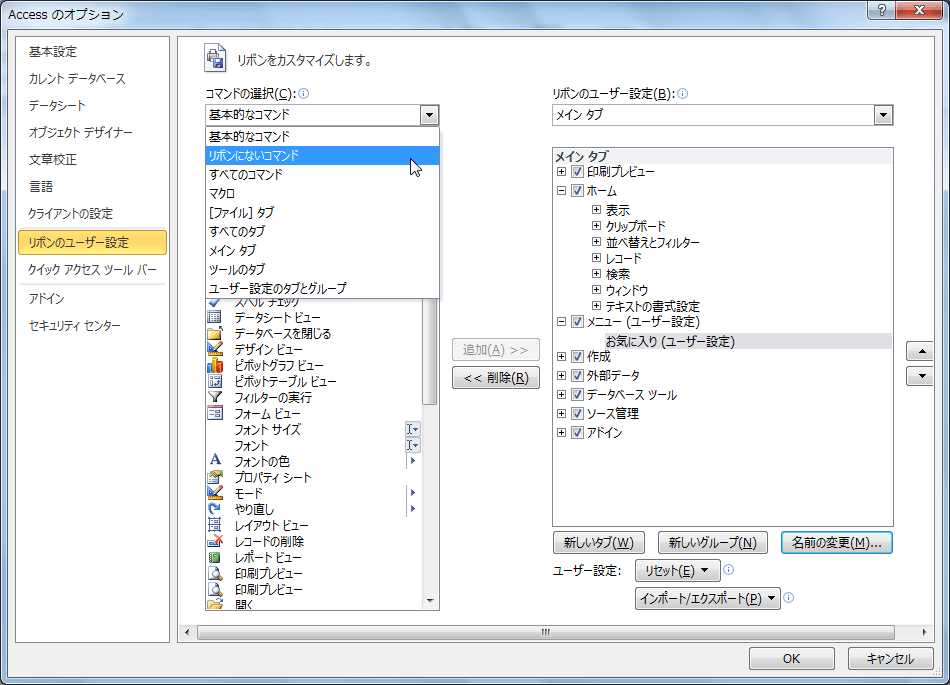This screenshot has width=950, height=685.
Task: Click the レイアウト ビュー icon
Action: point(214,525)
